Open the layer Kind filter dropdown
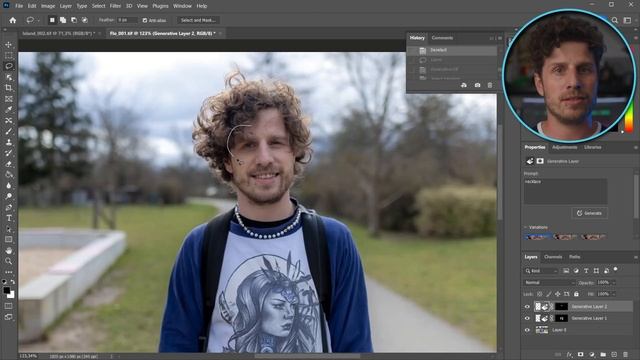 541,271
